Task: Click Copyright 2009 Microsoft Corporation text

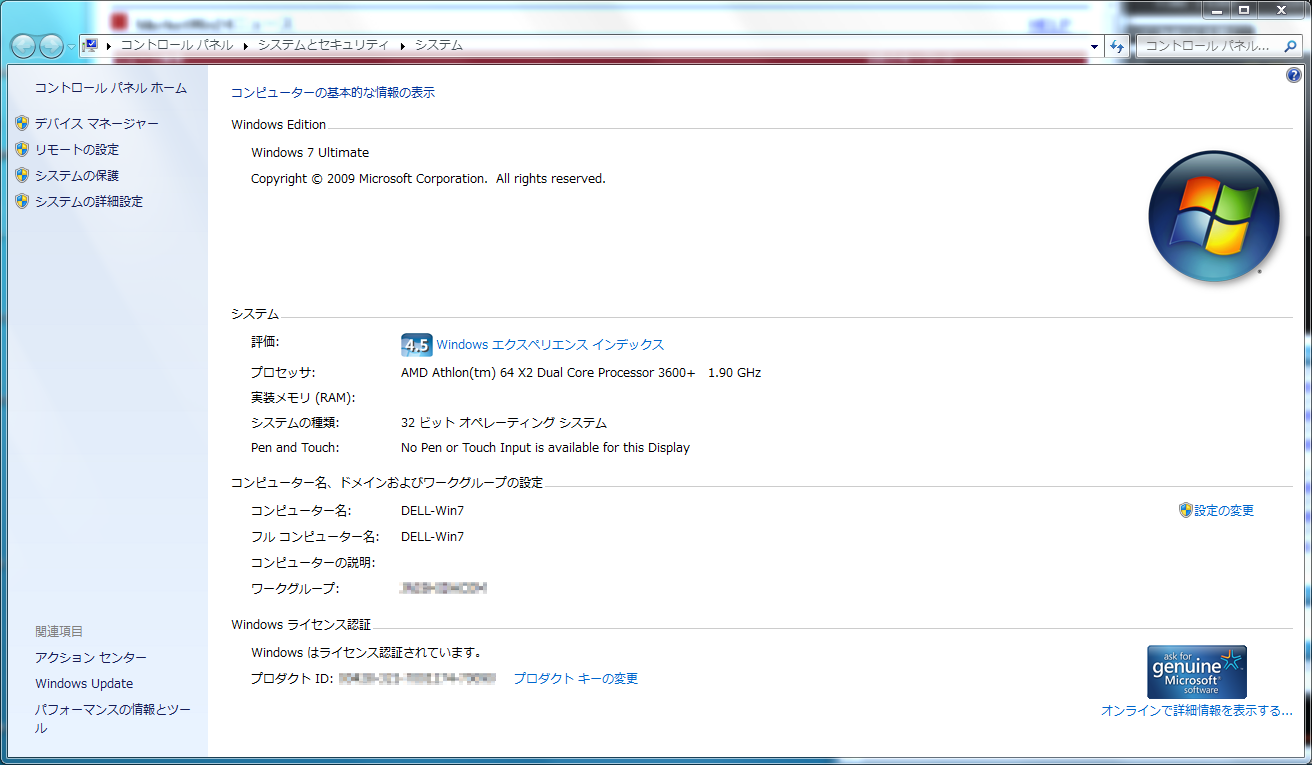Action: click(428, 178)
